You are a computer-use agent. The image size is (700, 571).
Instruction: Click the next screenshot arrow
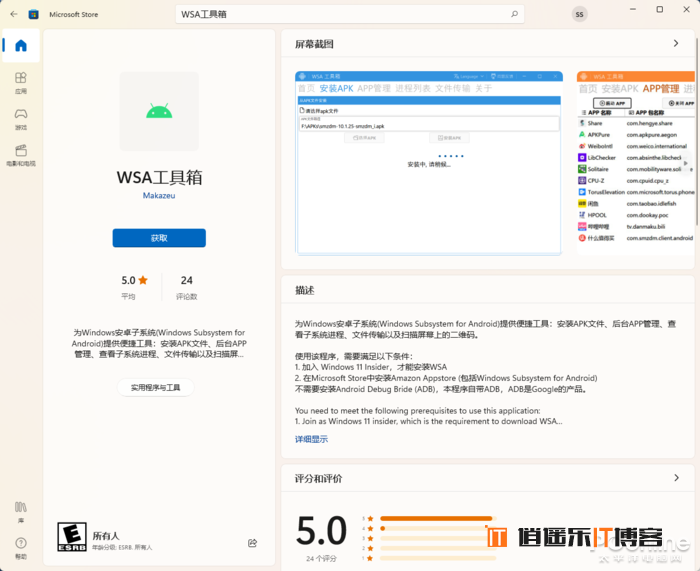pyautogui.click(x=686, y=163)
